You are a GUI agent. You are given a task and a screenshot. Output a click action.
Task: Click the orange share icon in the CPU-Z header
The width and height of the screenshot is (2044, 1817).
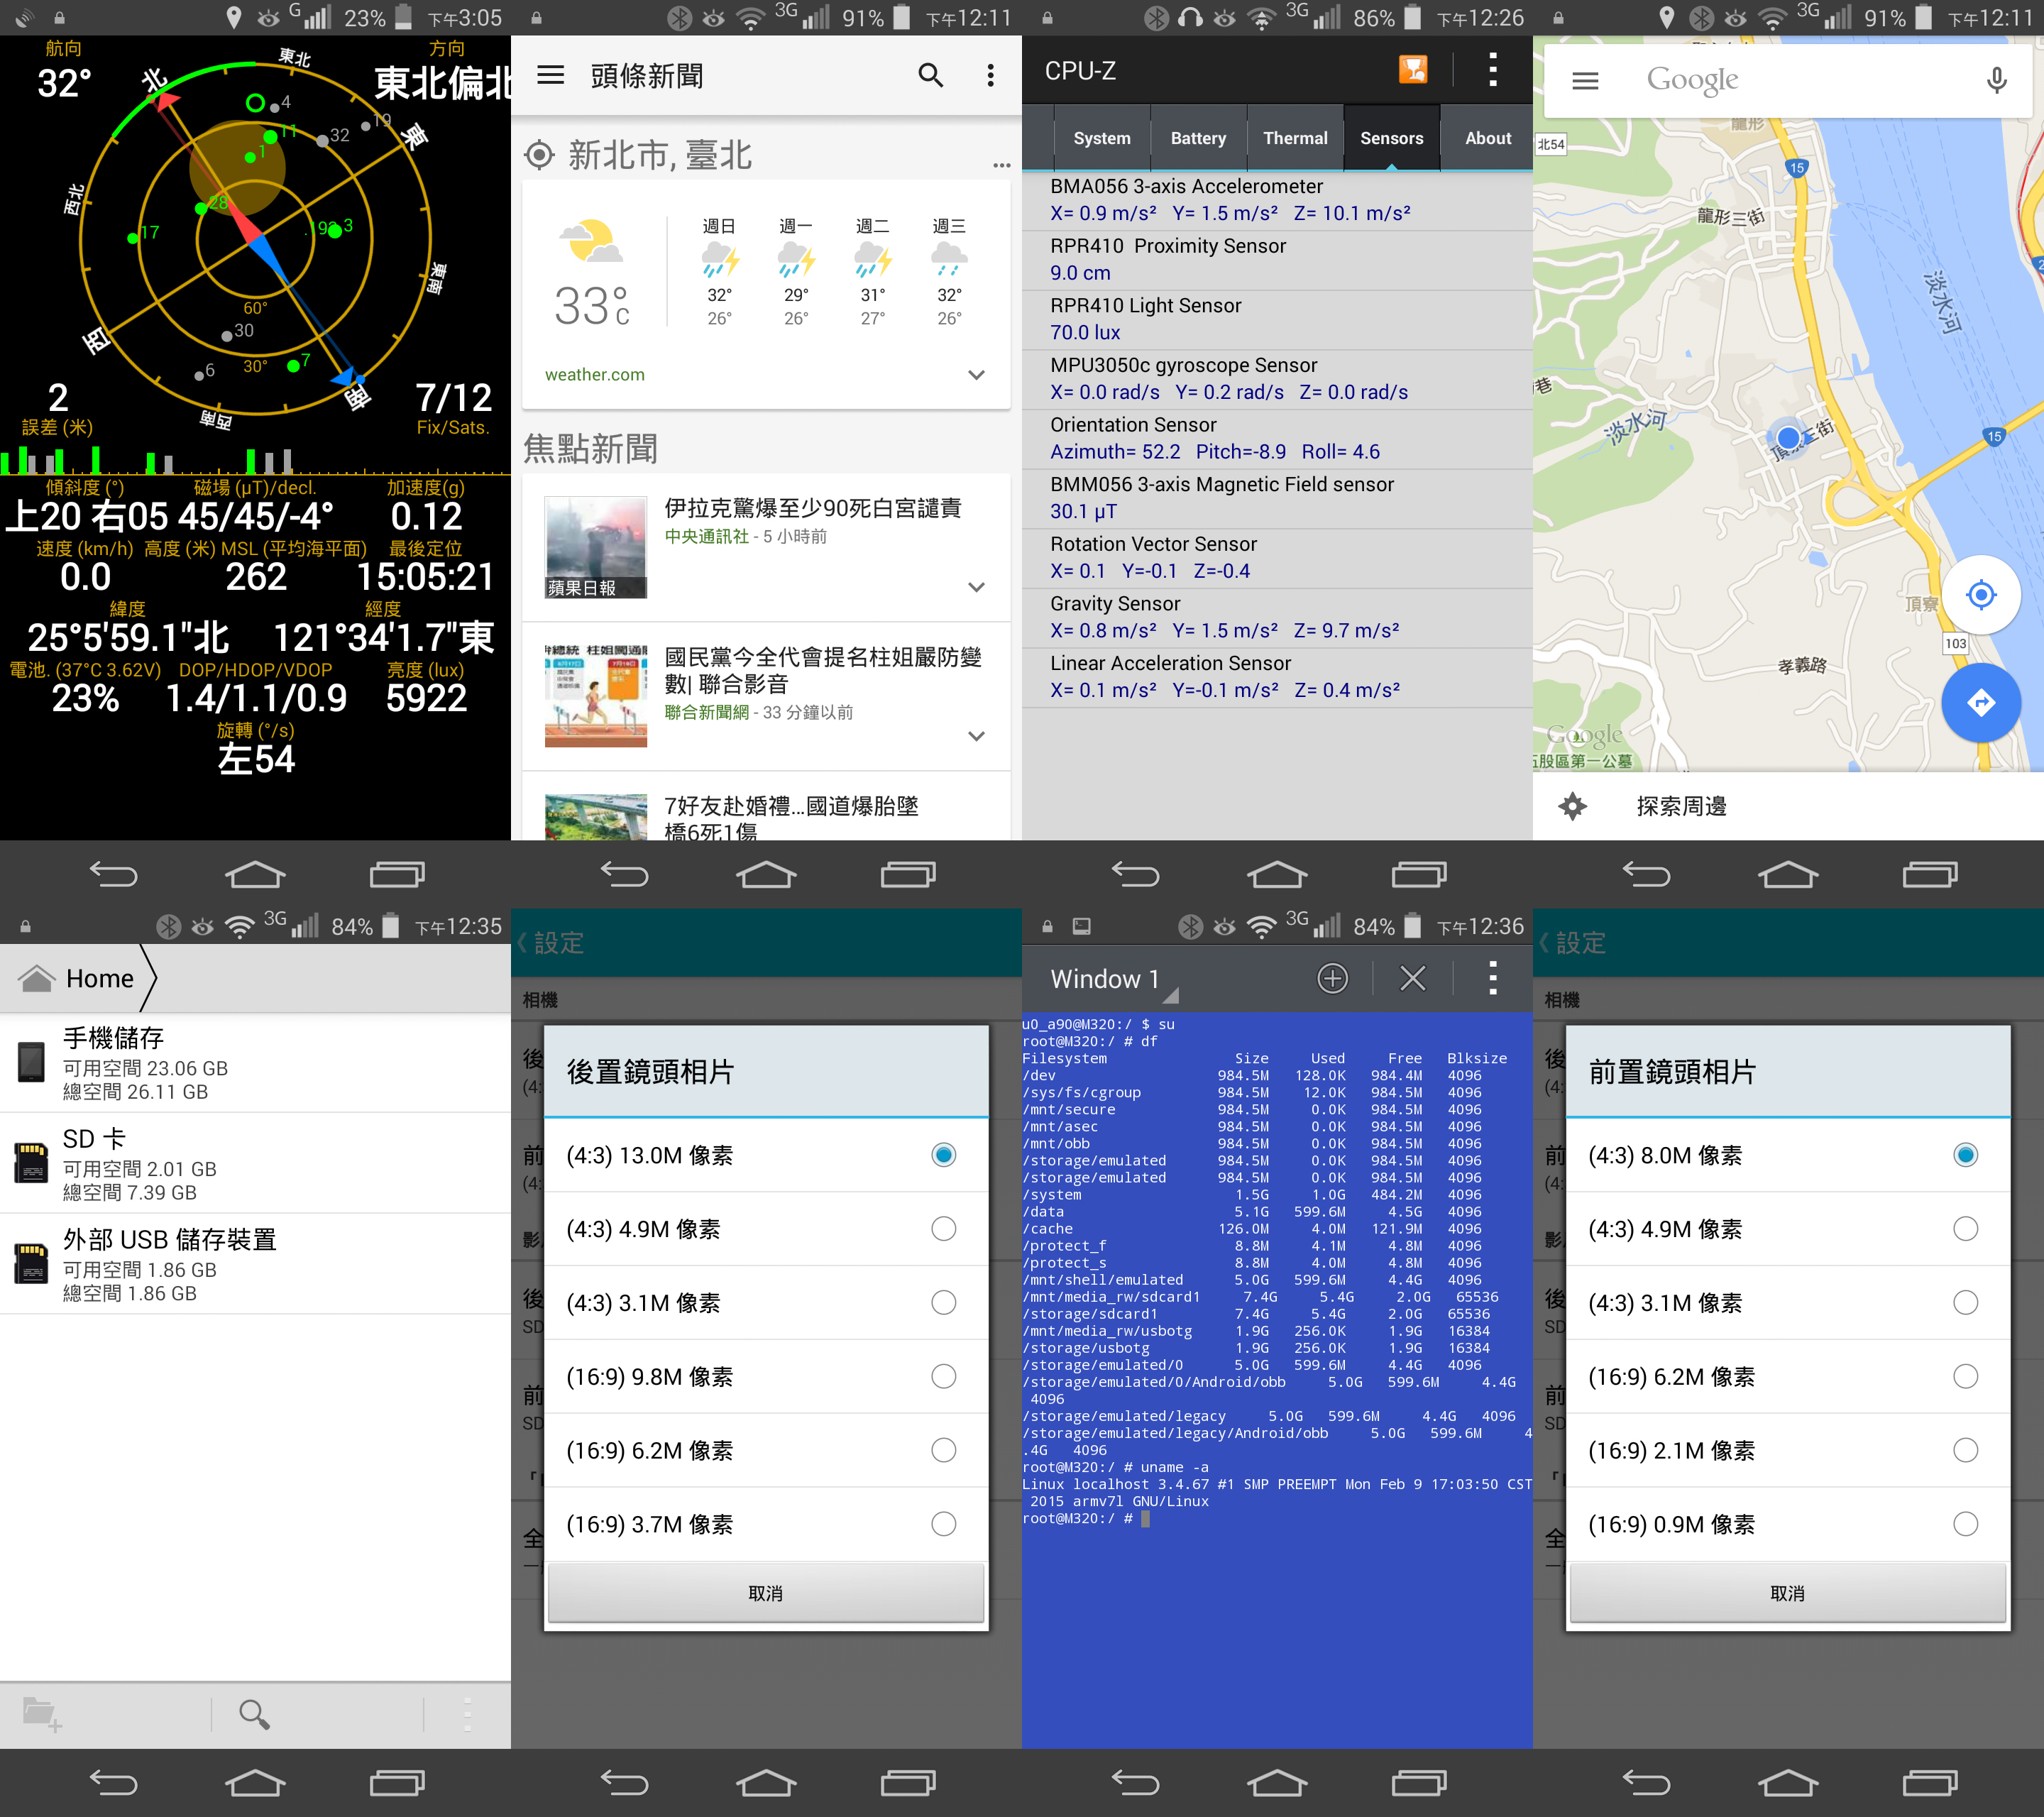1412,70
